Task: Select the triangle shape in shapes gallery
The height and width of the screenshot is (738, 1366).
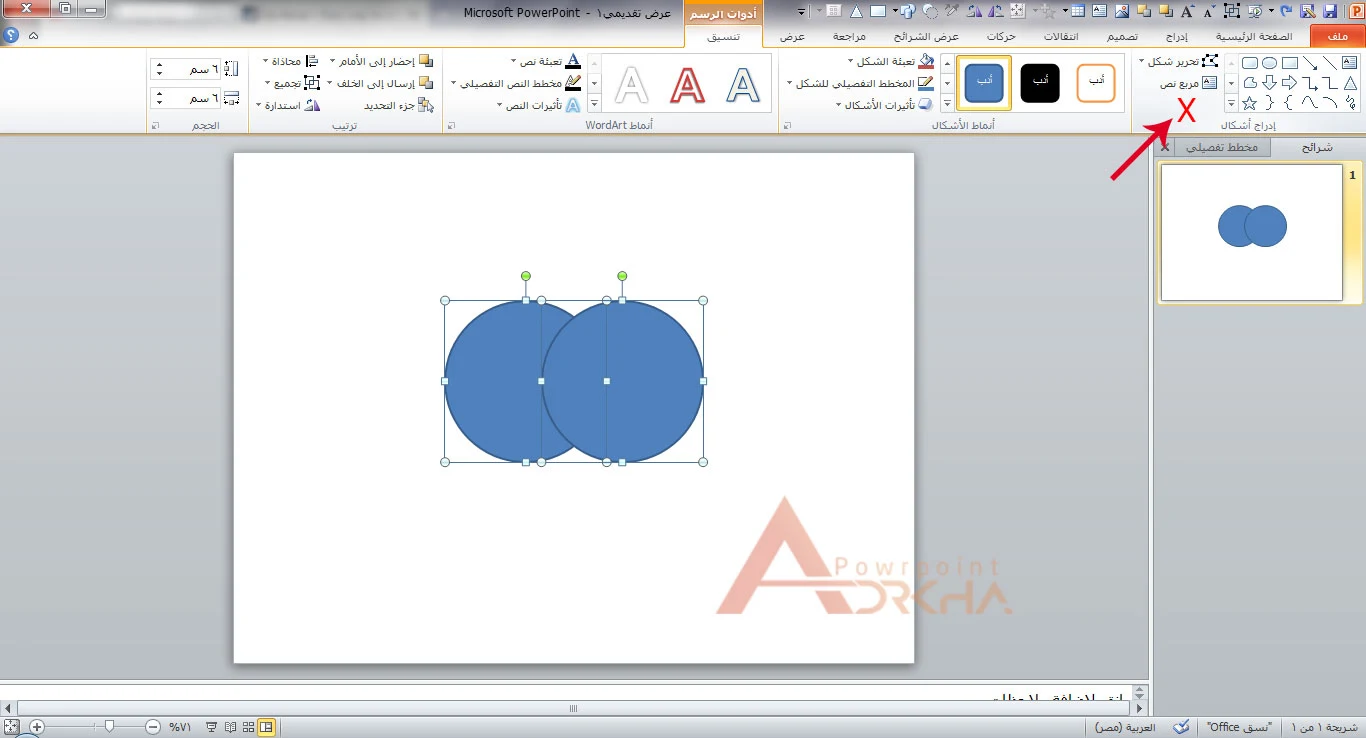Action: (x=1350, y=83)
